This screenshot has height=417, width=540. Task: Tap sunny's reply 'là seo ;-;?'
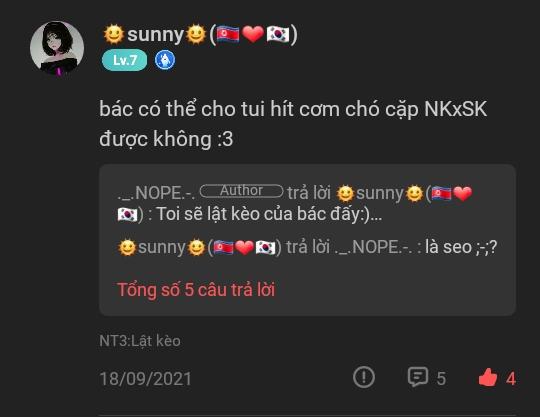tap(461, 247)
